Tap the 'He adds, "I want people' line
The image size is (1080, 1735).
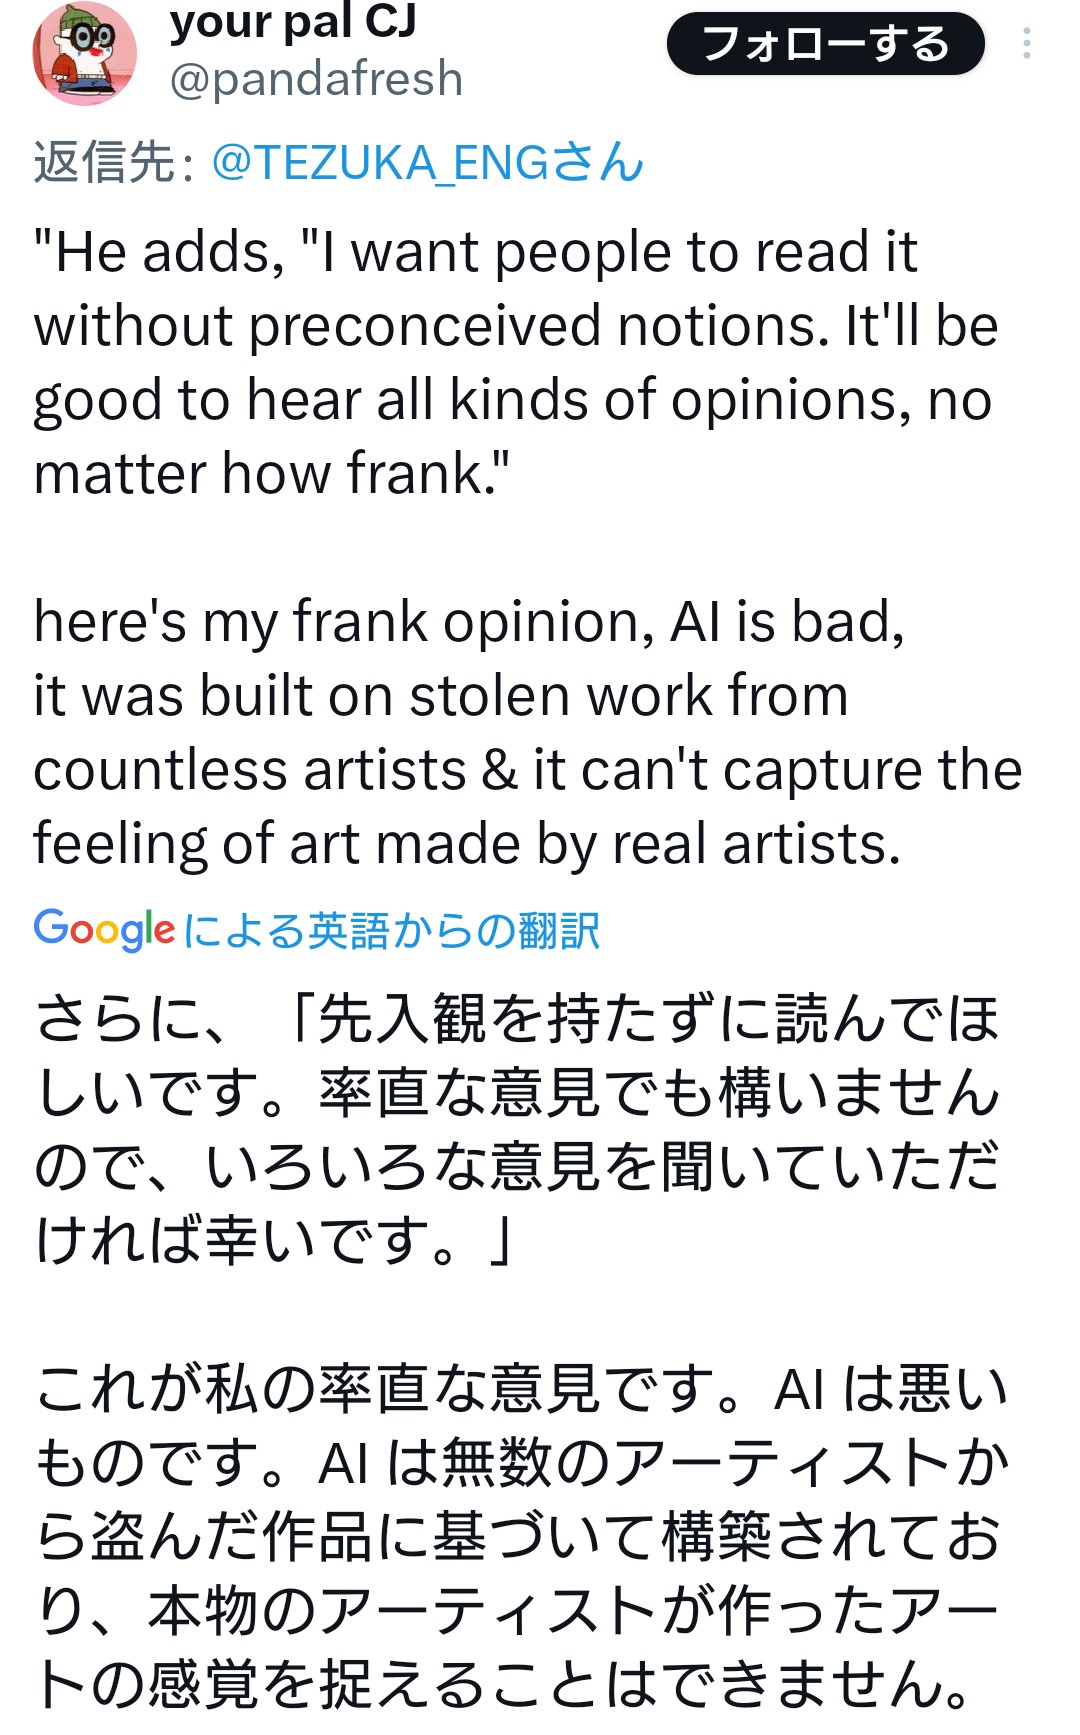pos(475,252)
